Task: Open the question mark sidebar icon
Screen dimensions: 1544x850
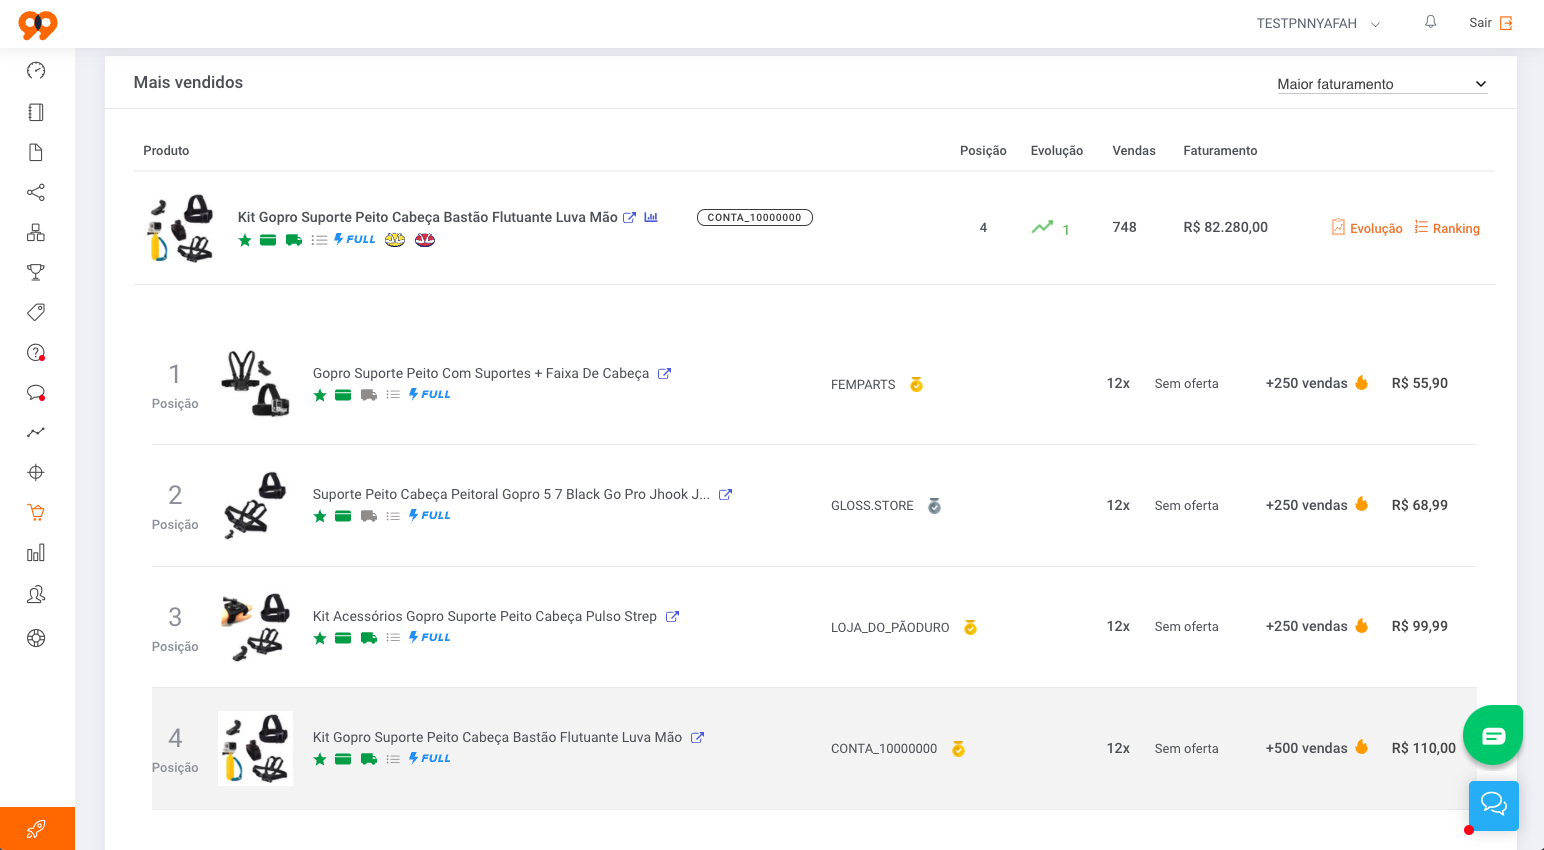Action: tap(36, 352)
